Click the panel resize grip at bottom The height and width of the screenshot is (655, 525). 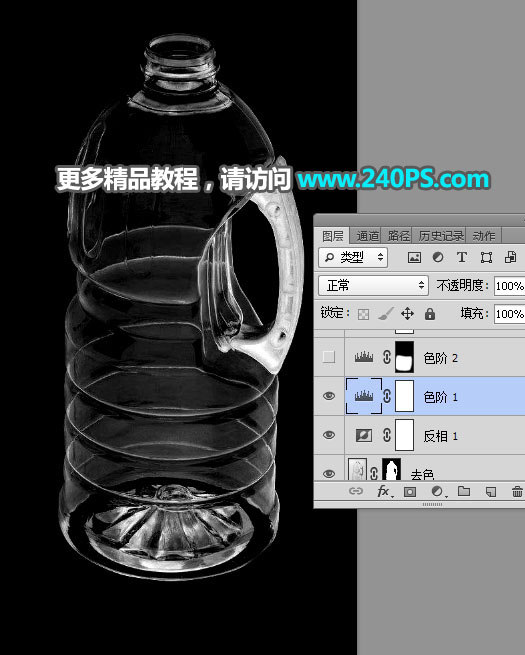tap(432, 505)
